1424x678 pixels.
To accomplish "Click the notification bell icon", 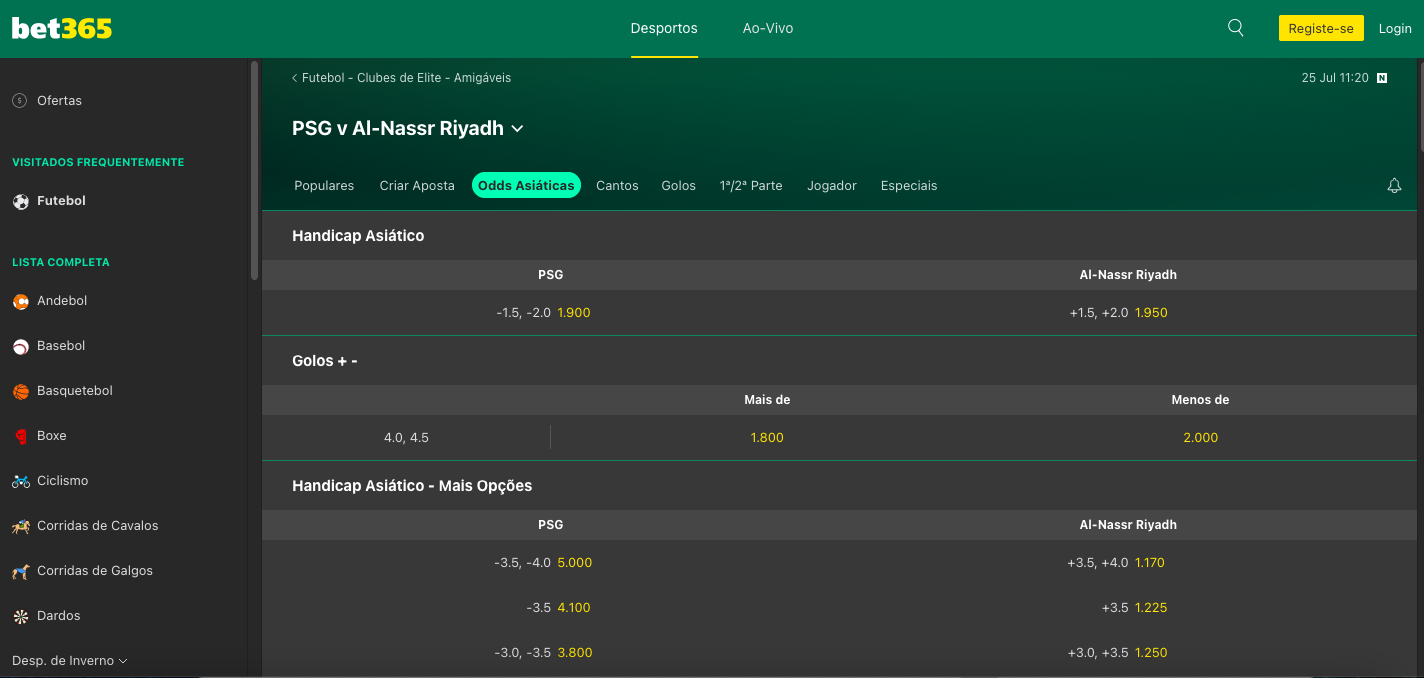I will click(x=1394, y=185).
